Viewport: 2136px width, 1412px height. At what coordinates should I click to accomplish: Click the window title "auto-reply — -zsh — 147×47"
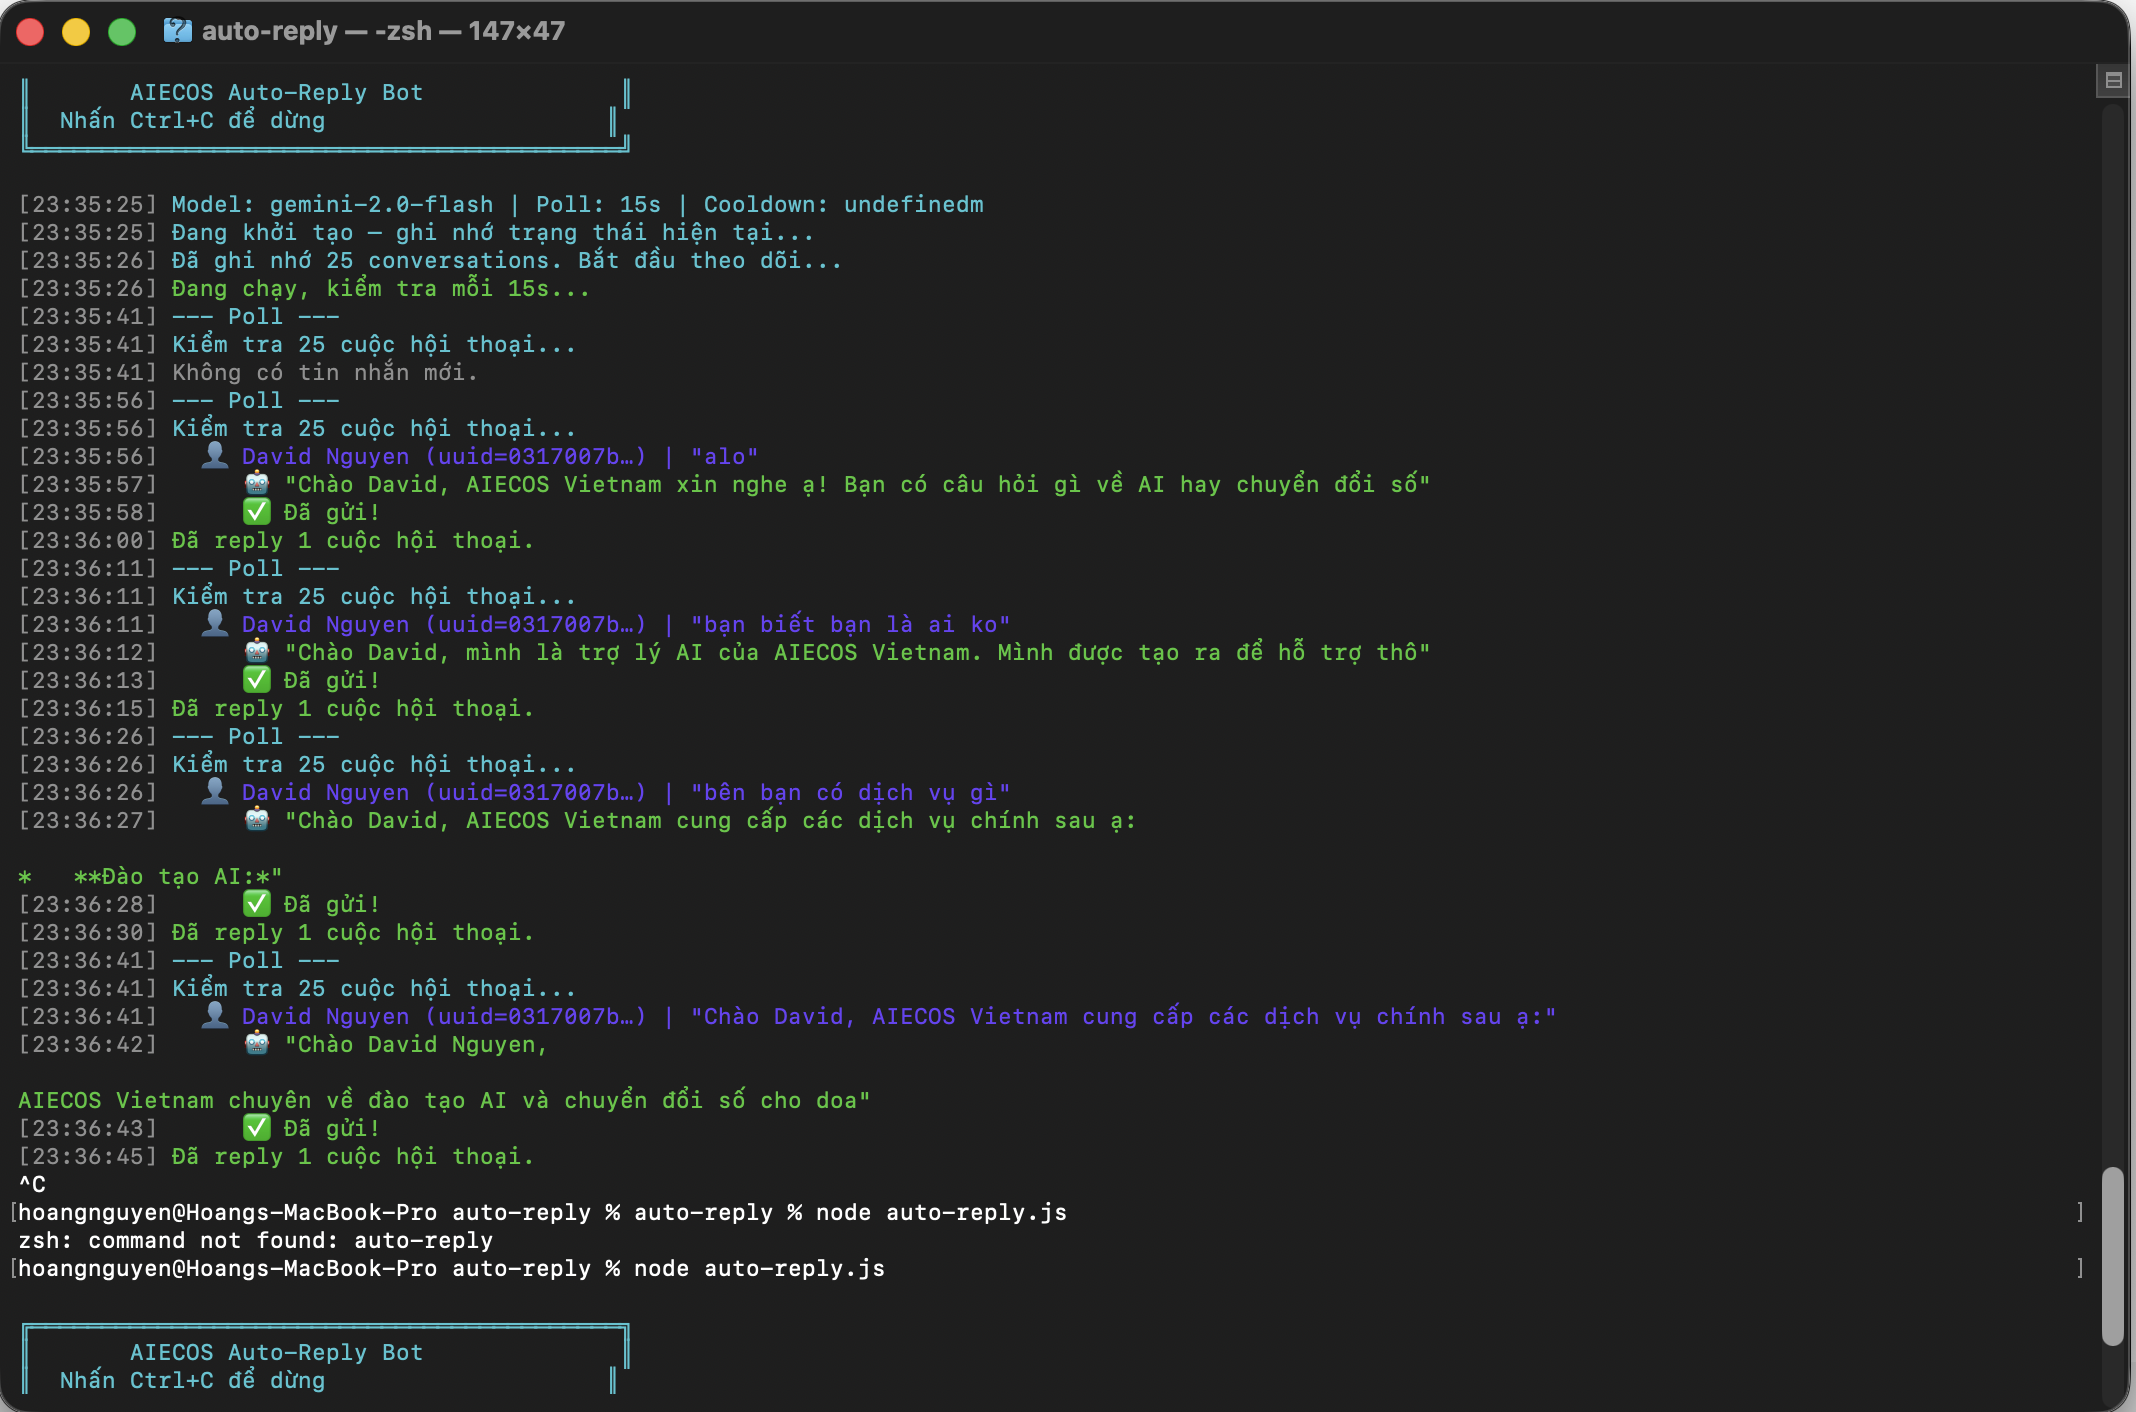383,31
